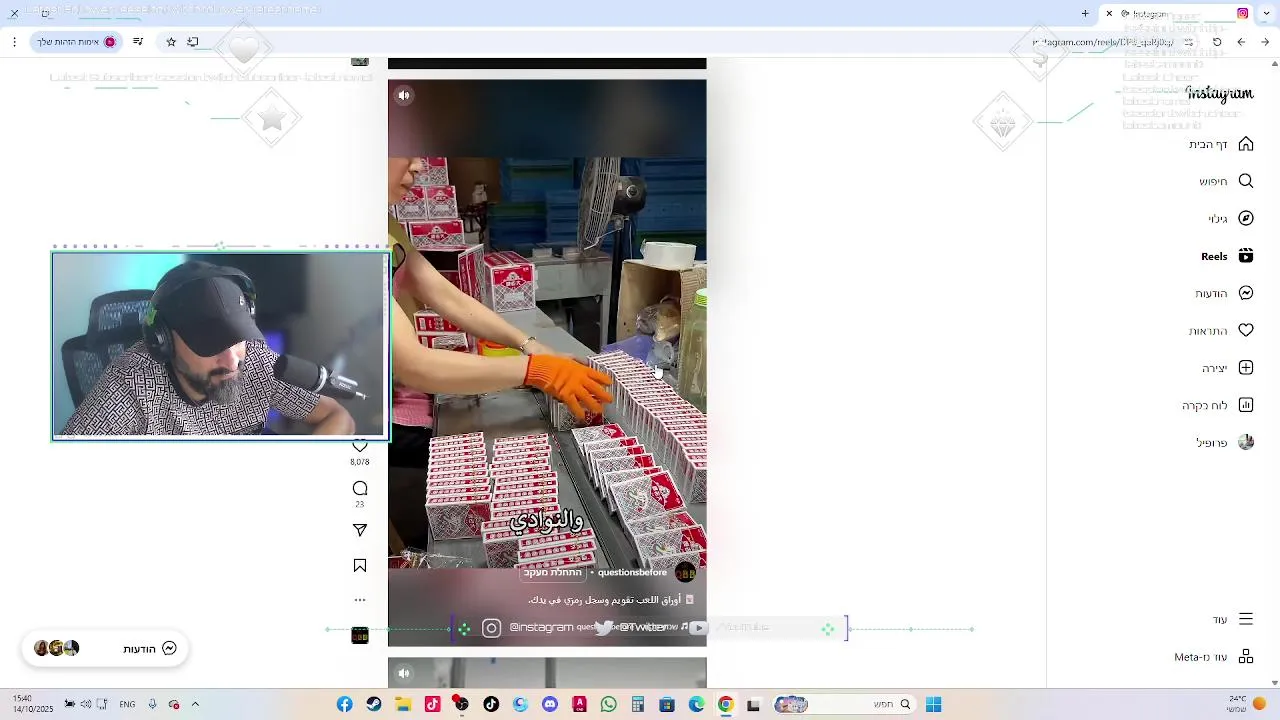Click the page's vertical scrollbar
This screenshot has height=720, width=1280.
[x=1274, y=375]
